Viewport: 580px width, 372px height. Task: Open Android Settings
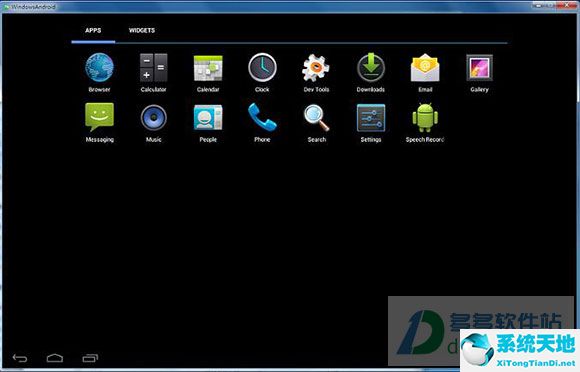point(371,122)
